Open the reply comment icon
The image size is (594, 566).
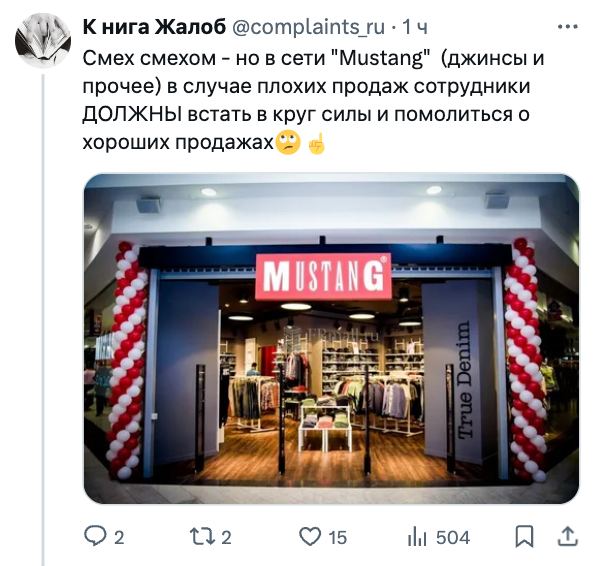(95, 536)
